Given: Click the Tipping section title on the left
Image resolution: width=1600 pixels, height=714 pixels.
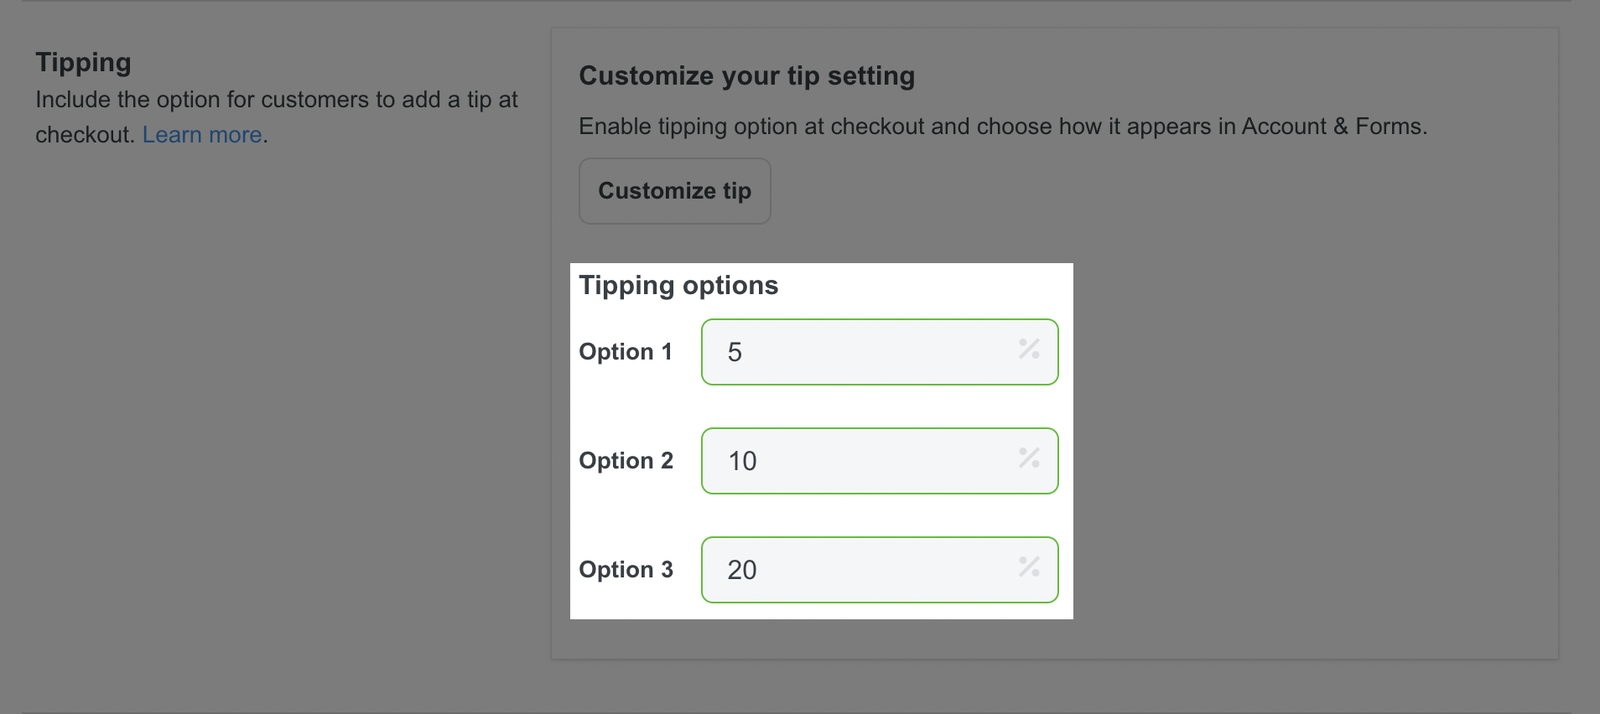Looking at the screenshot, I should click(83, 62).
